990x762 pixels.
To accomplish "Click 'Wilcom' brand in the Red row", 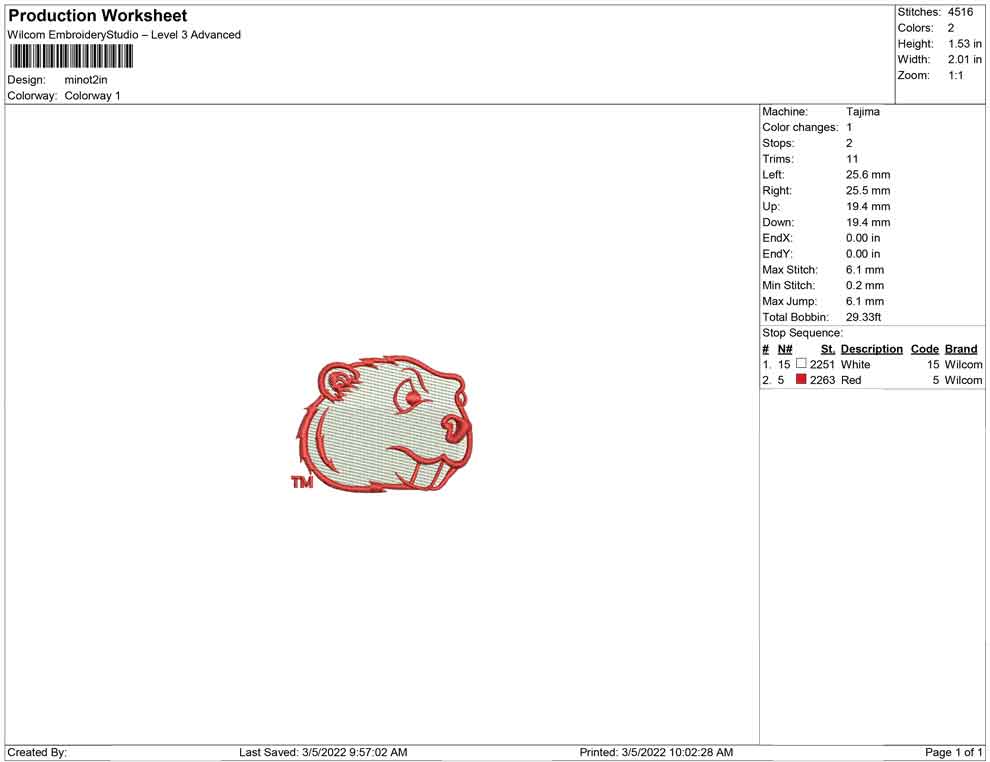I will point(963,380).
